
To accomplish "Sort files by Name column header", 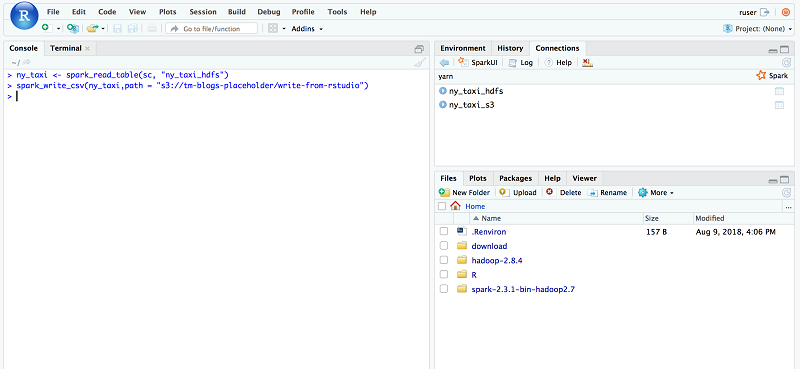I will pyautogui.click(x=556, y=218).
